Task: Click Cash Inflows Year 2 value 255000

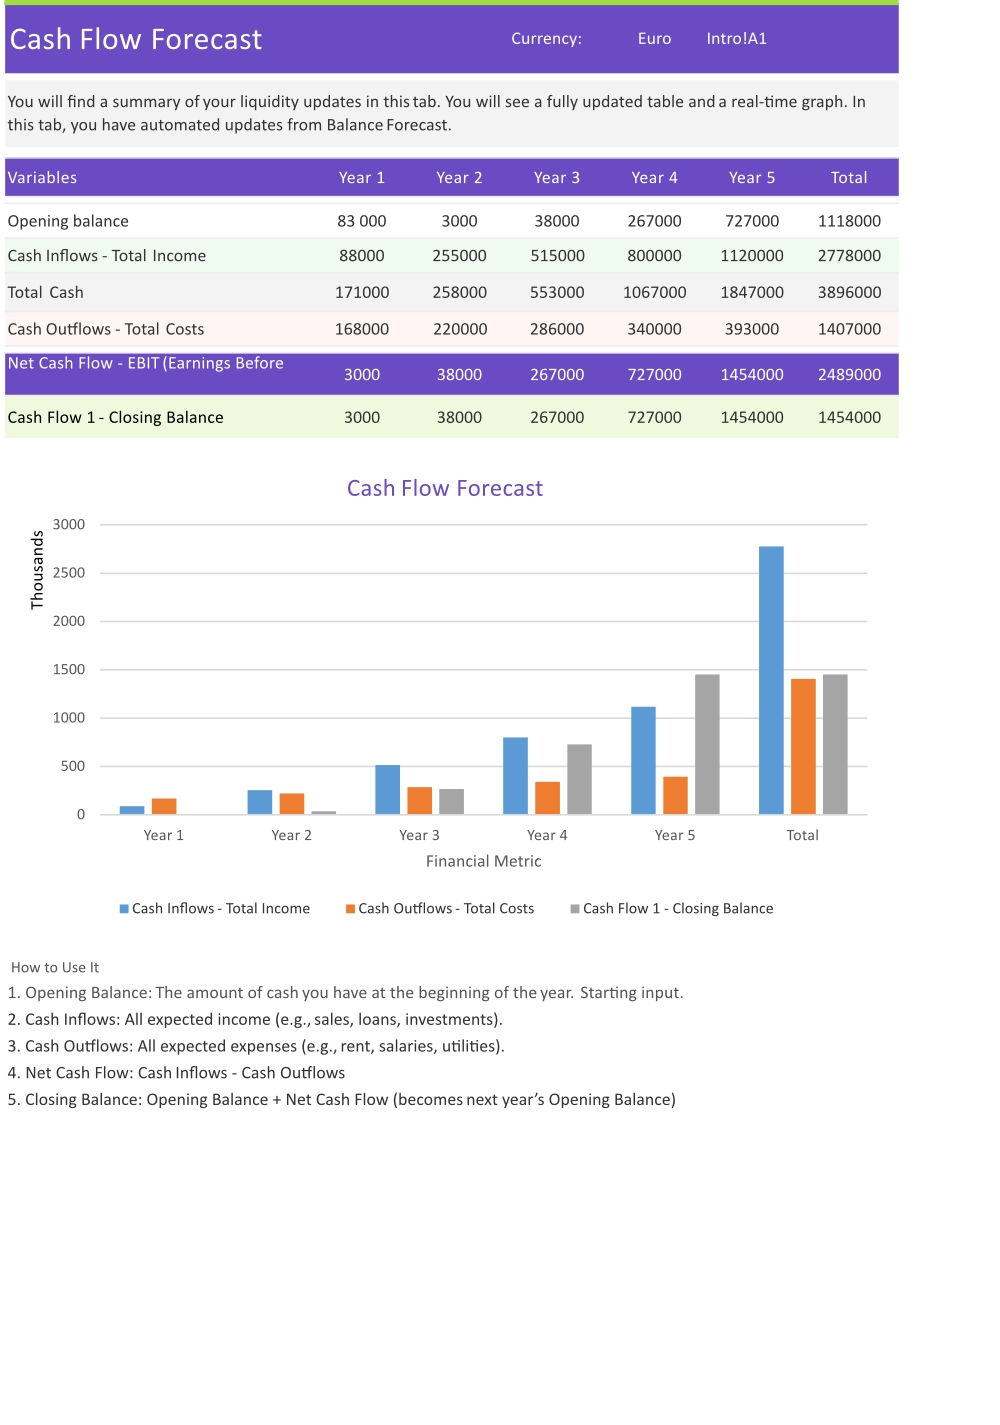Action: [460, 256]
